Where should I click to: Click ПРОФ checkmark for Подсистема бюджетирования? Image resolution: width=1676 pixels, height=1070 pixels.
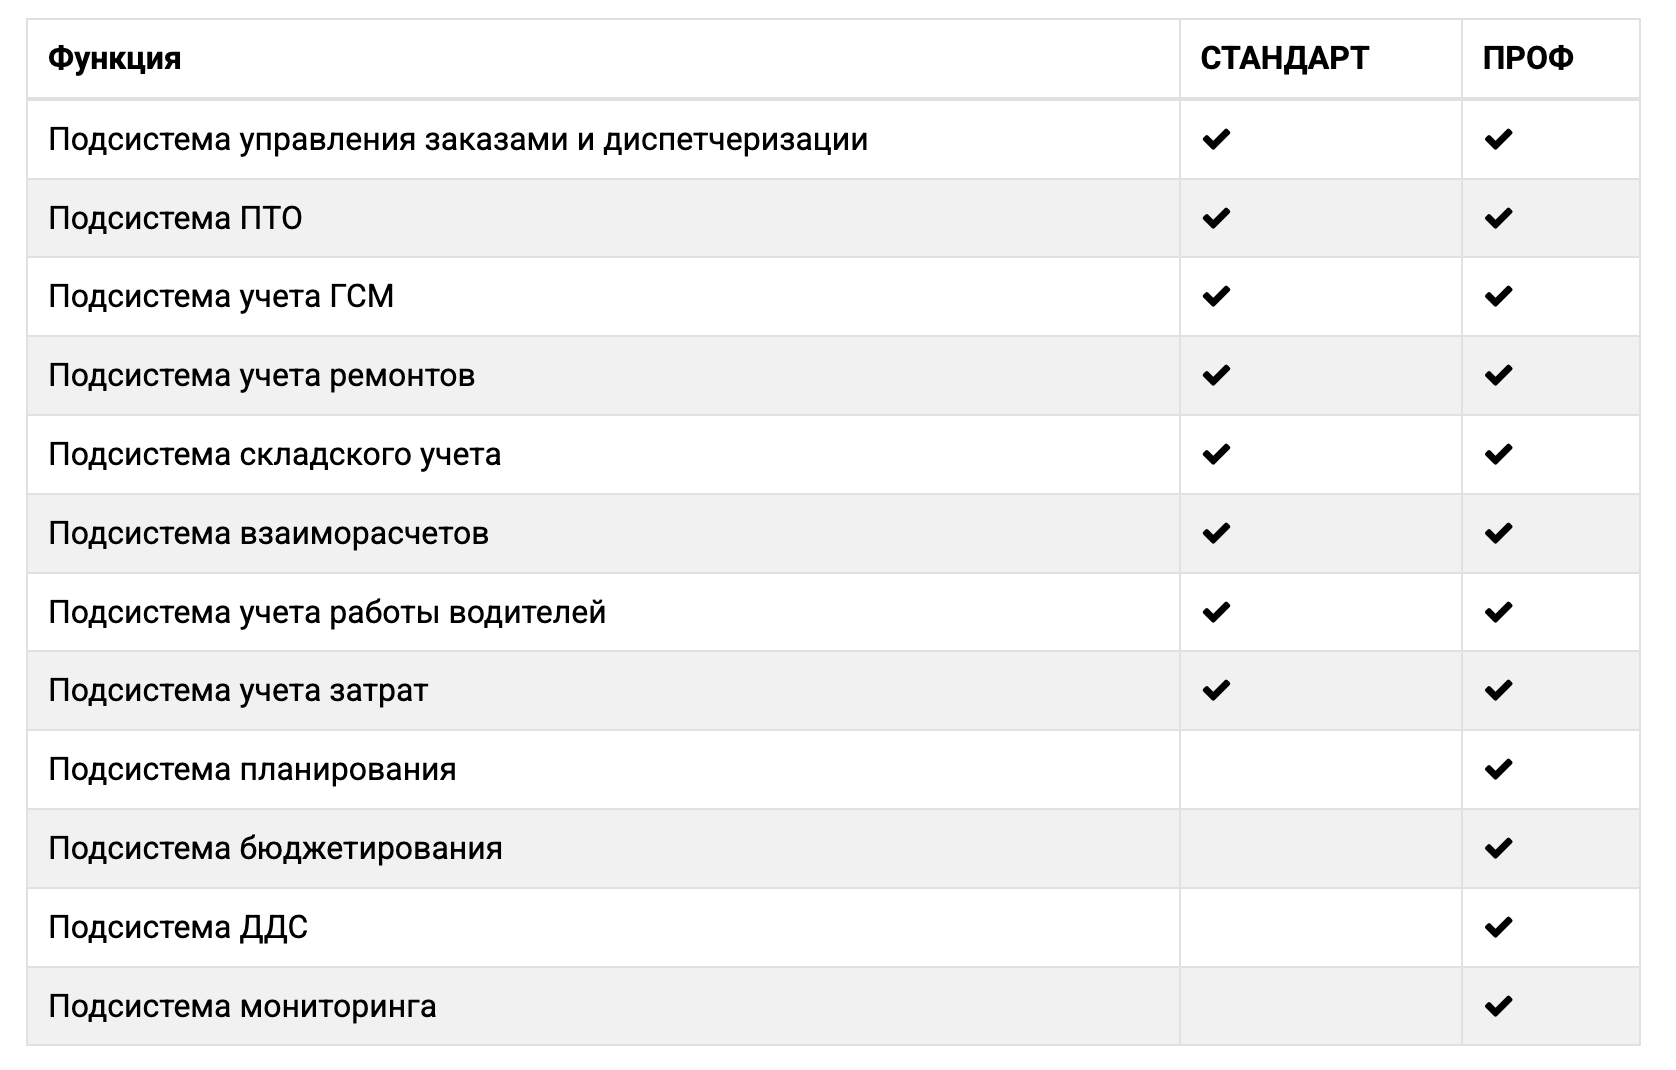[1498, 848]
